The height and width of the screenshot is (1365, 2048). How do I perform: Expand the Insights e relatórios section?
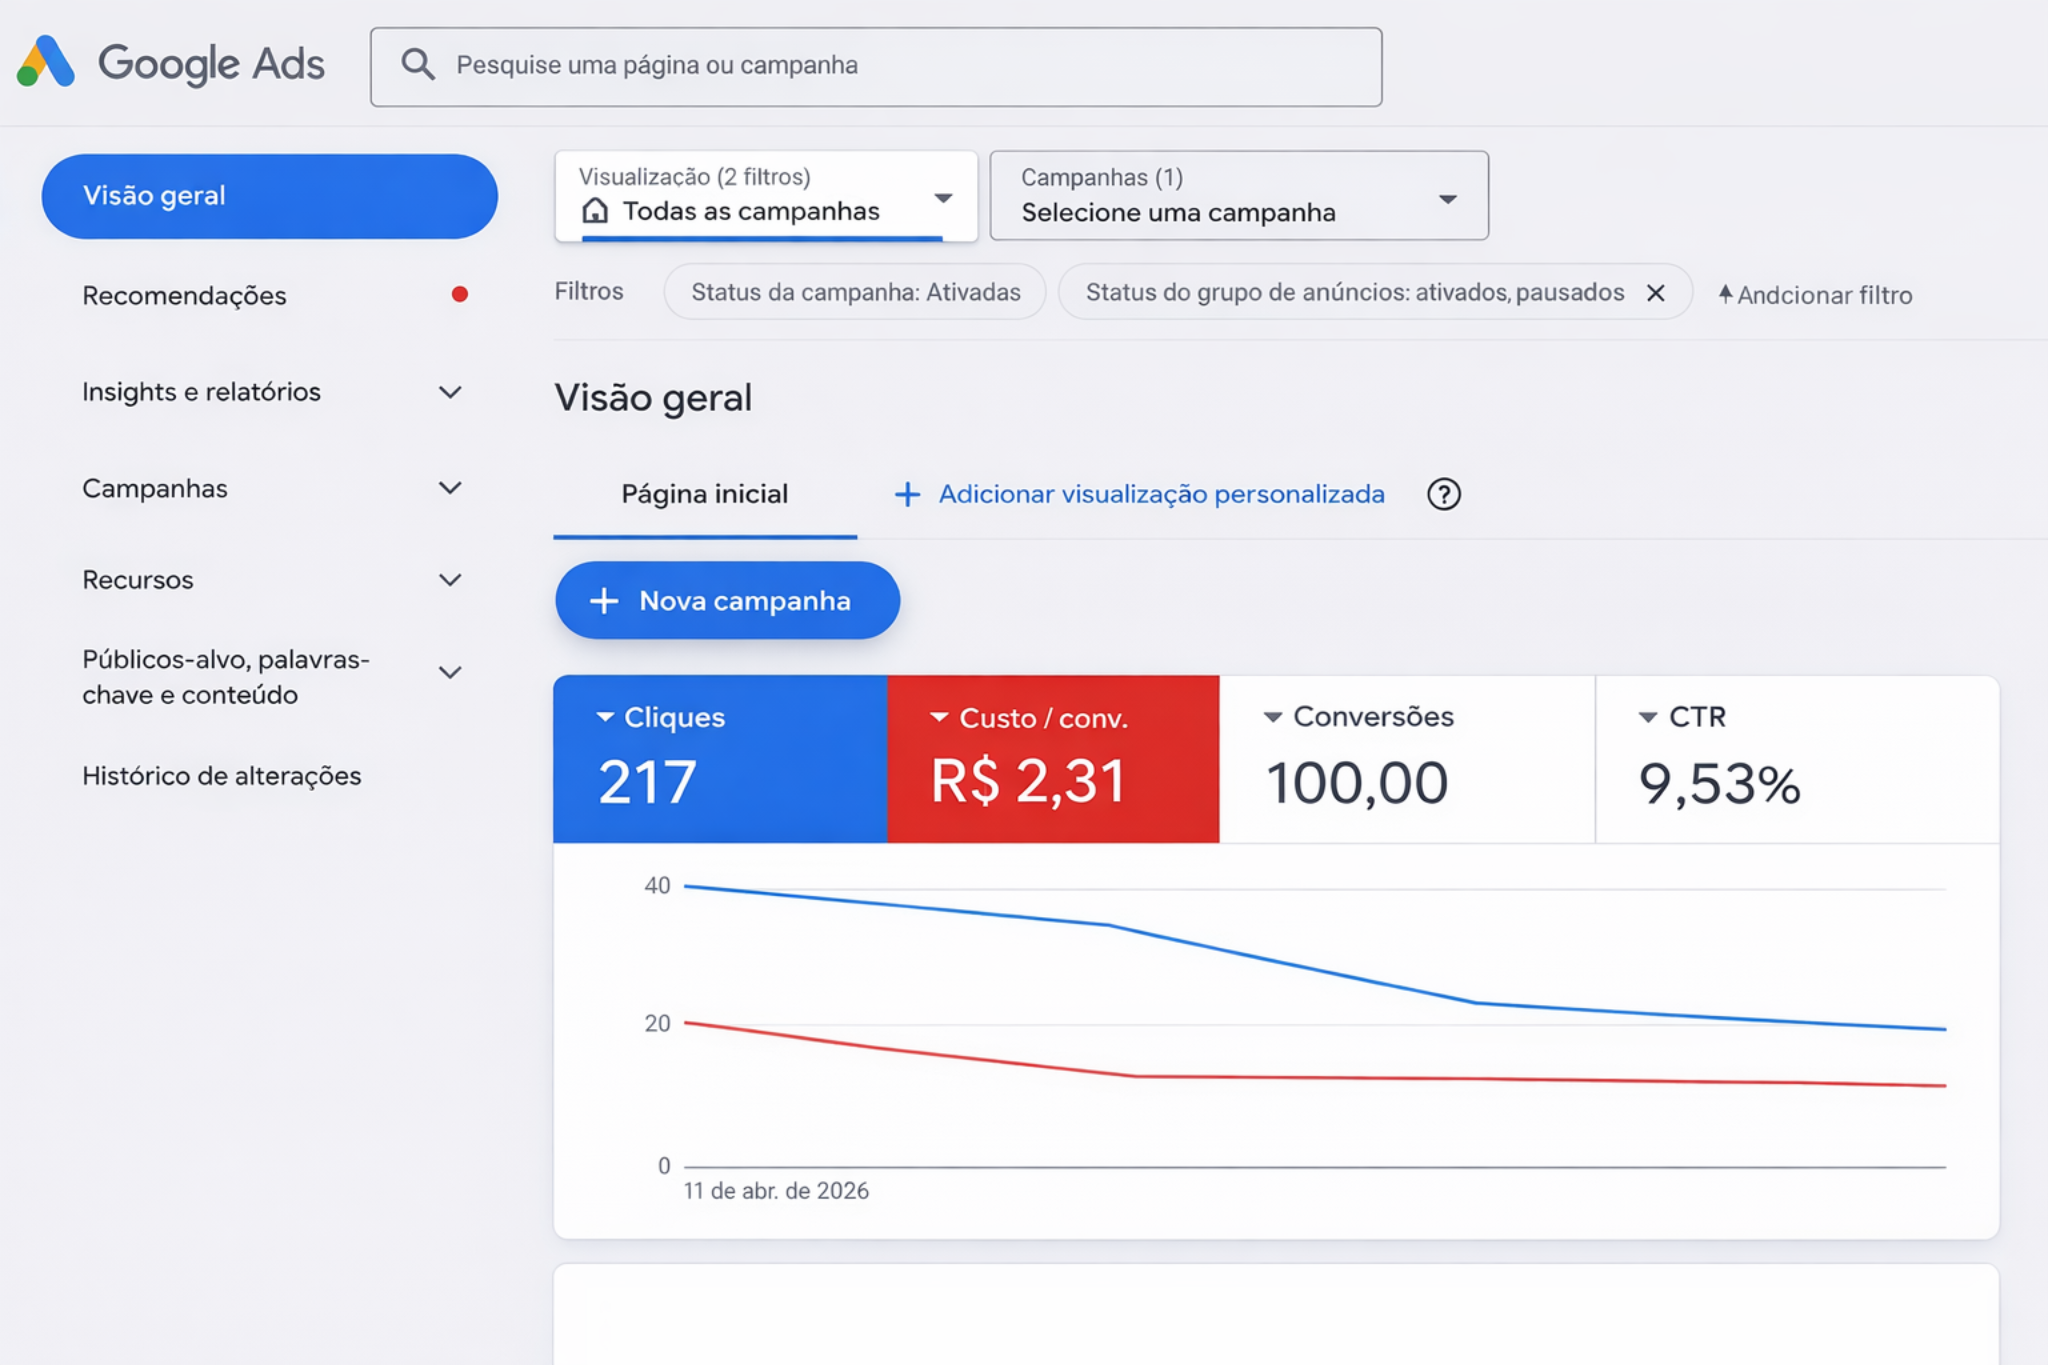point(451,392)
